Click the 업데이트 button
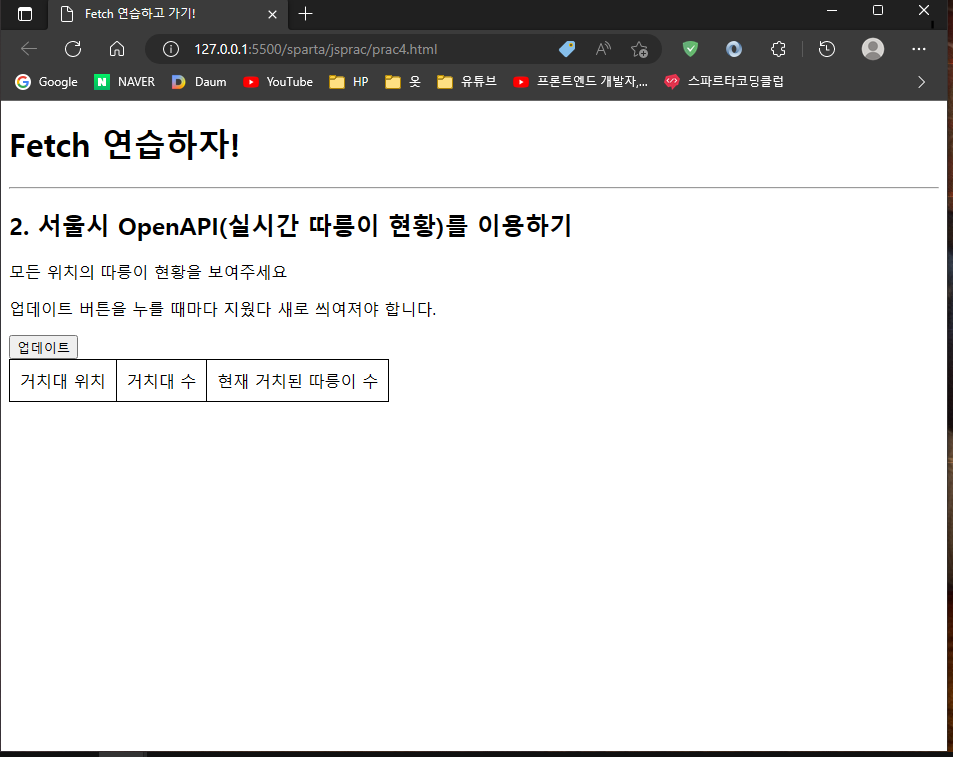Image resolution: width=953 pixels, height=757 pixels. click(x=43, y=347)
